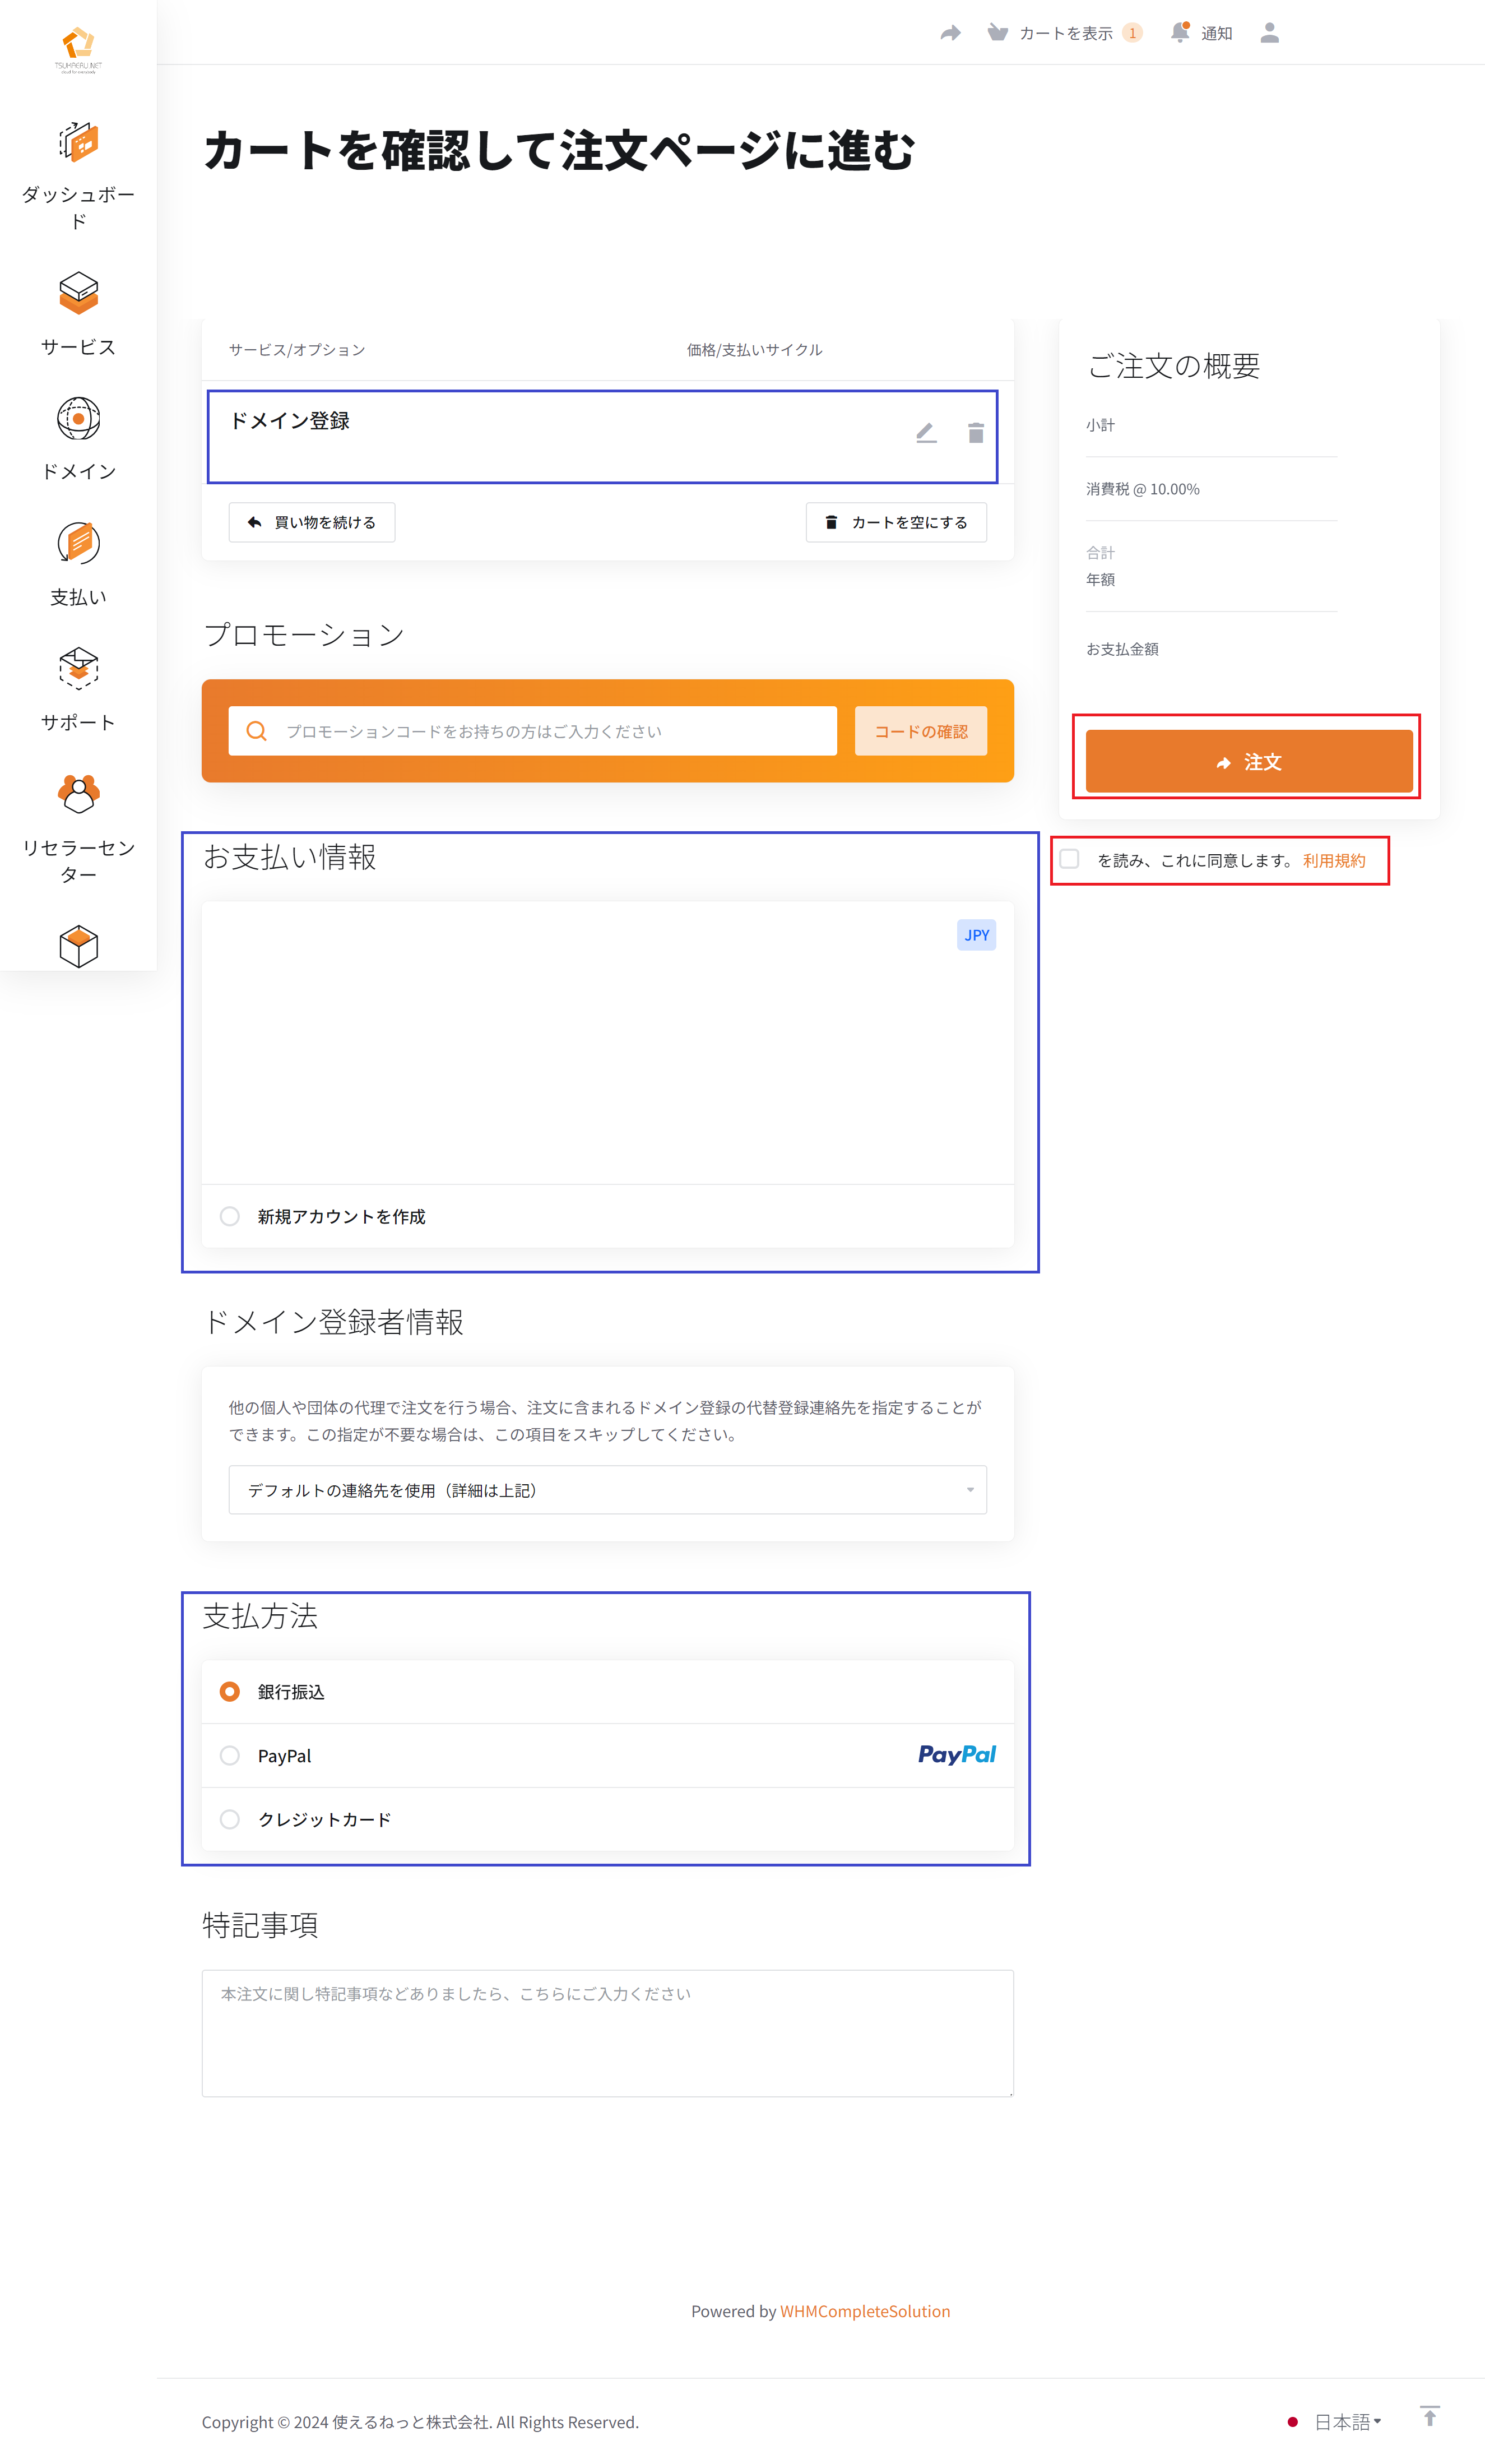Select the クレジットカード payment option
Screen dimensions: 1485x2464
tap(230, 1819)
